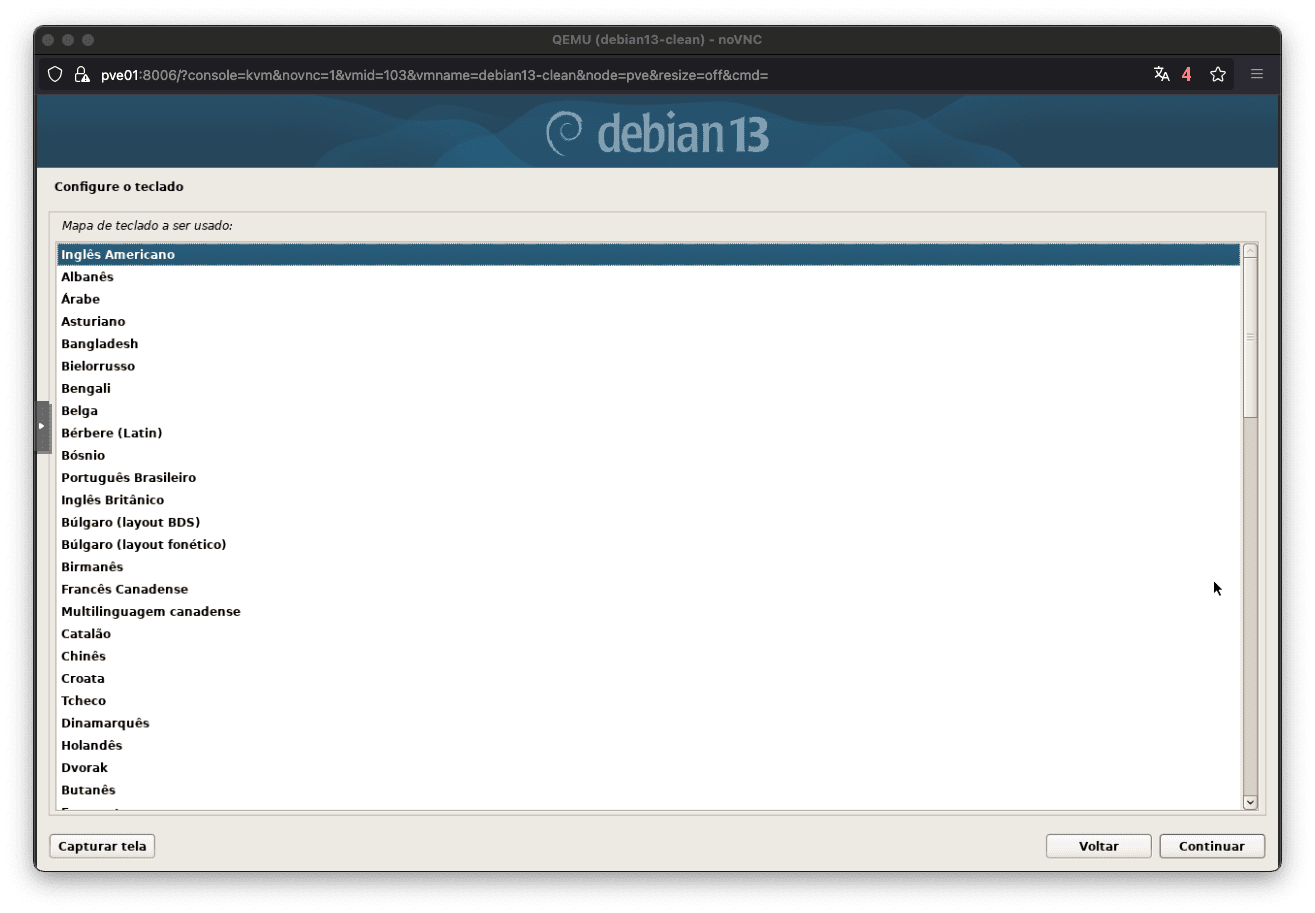
Task: Click the Continuar button
Action: coord(1212,846)
